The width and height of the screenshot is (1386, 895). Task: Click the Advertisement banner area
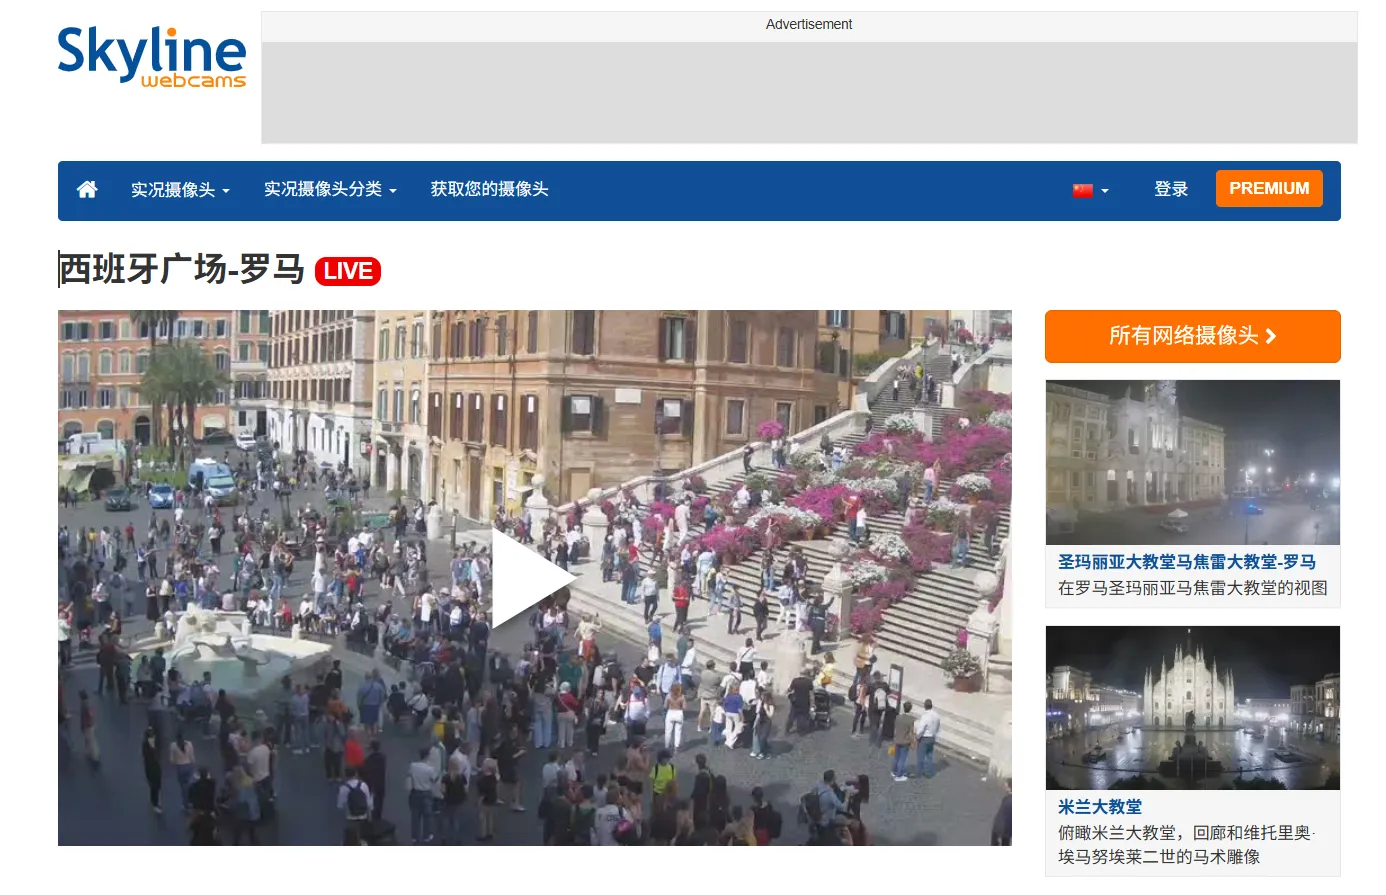pyautogui.click(x=808, y=92)
